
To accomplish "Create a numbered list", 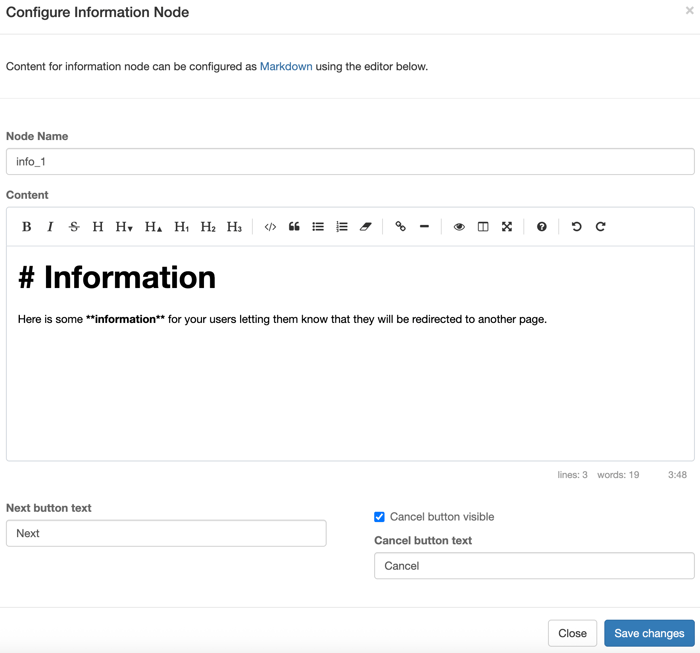I will point(342,227).
